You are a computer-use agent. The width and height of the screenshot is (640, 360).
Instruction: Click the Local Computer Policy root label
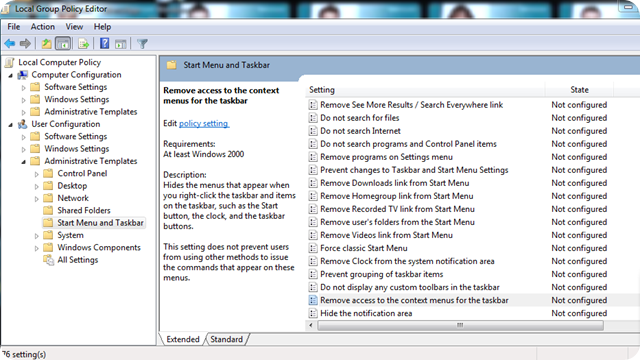(x=60, y=62)
